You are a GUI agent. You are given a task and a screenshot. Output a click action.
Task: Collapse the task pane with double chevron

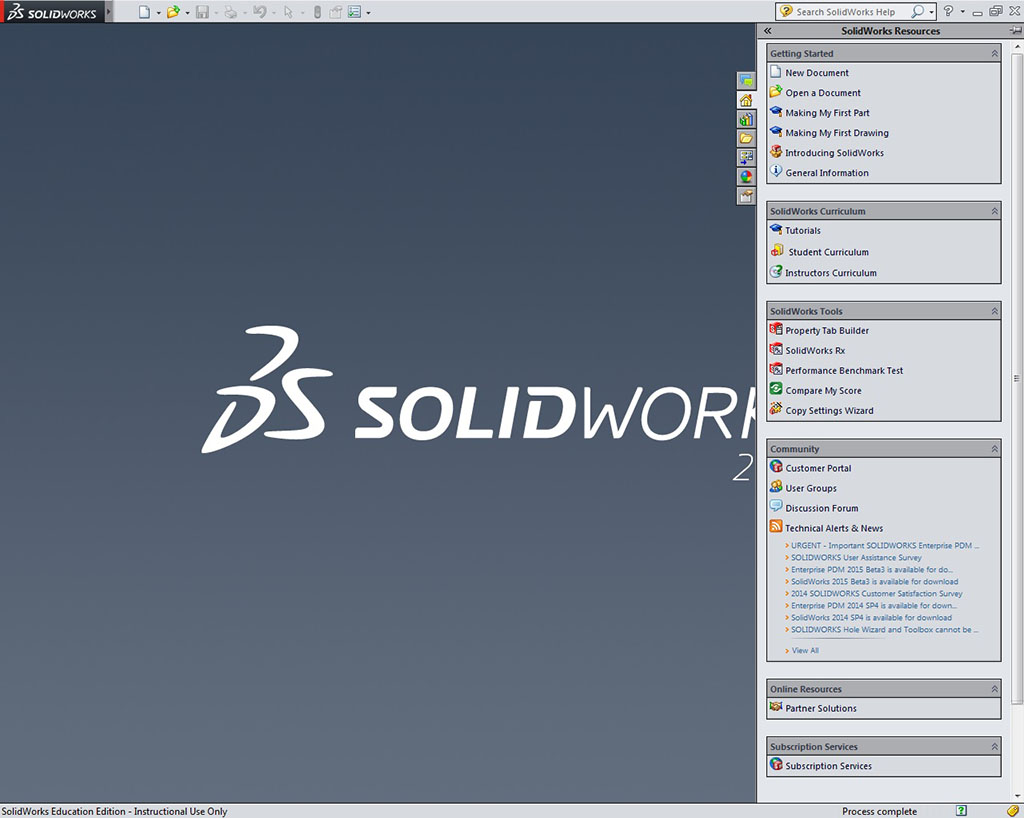pyautogui.click(x=767, y=31)
